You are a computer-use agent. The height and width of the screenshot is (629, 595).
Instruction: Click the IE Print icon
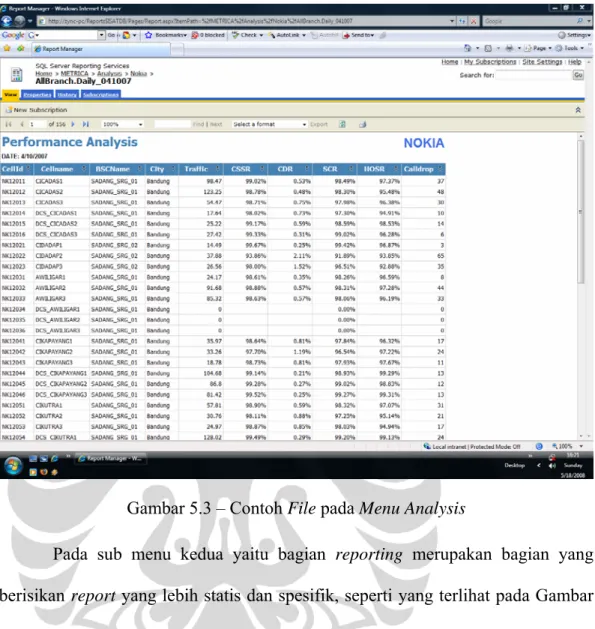click(x=509, y=48)
